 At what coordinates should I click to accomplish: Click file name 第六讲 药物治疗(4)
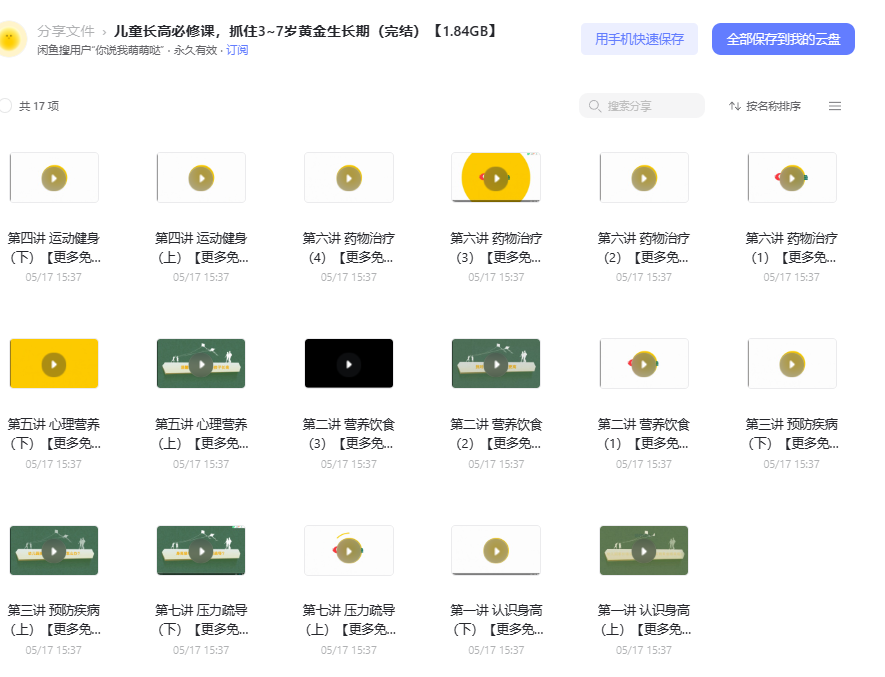click(x=349, y=247)
